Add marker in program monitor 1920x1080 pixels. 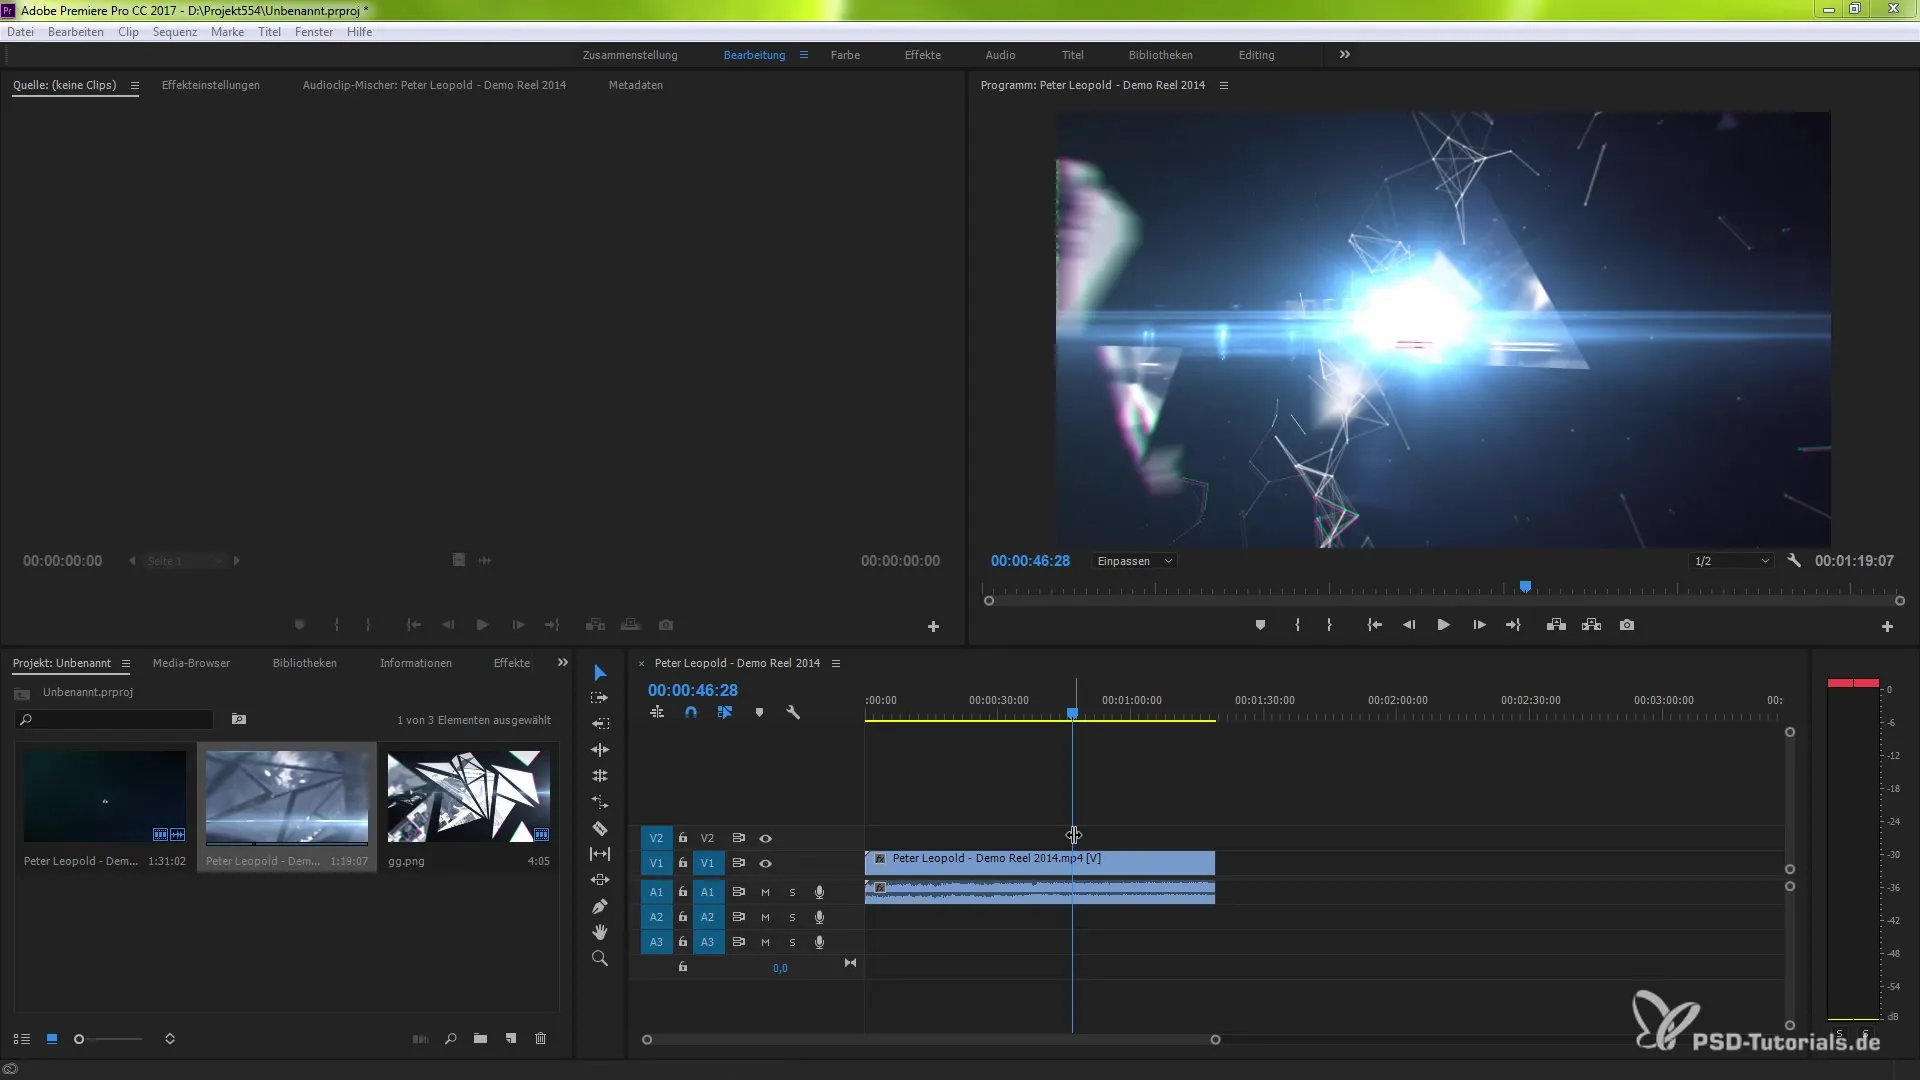click(x=1260, y=625)
